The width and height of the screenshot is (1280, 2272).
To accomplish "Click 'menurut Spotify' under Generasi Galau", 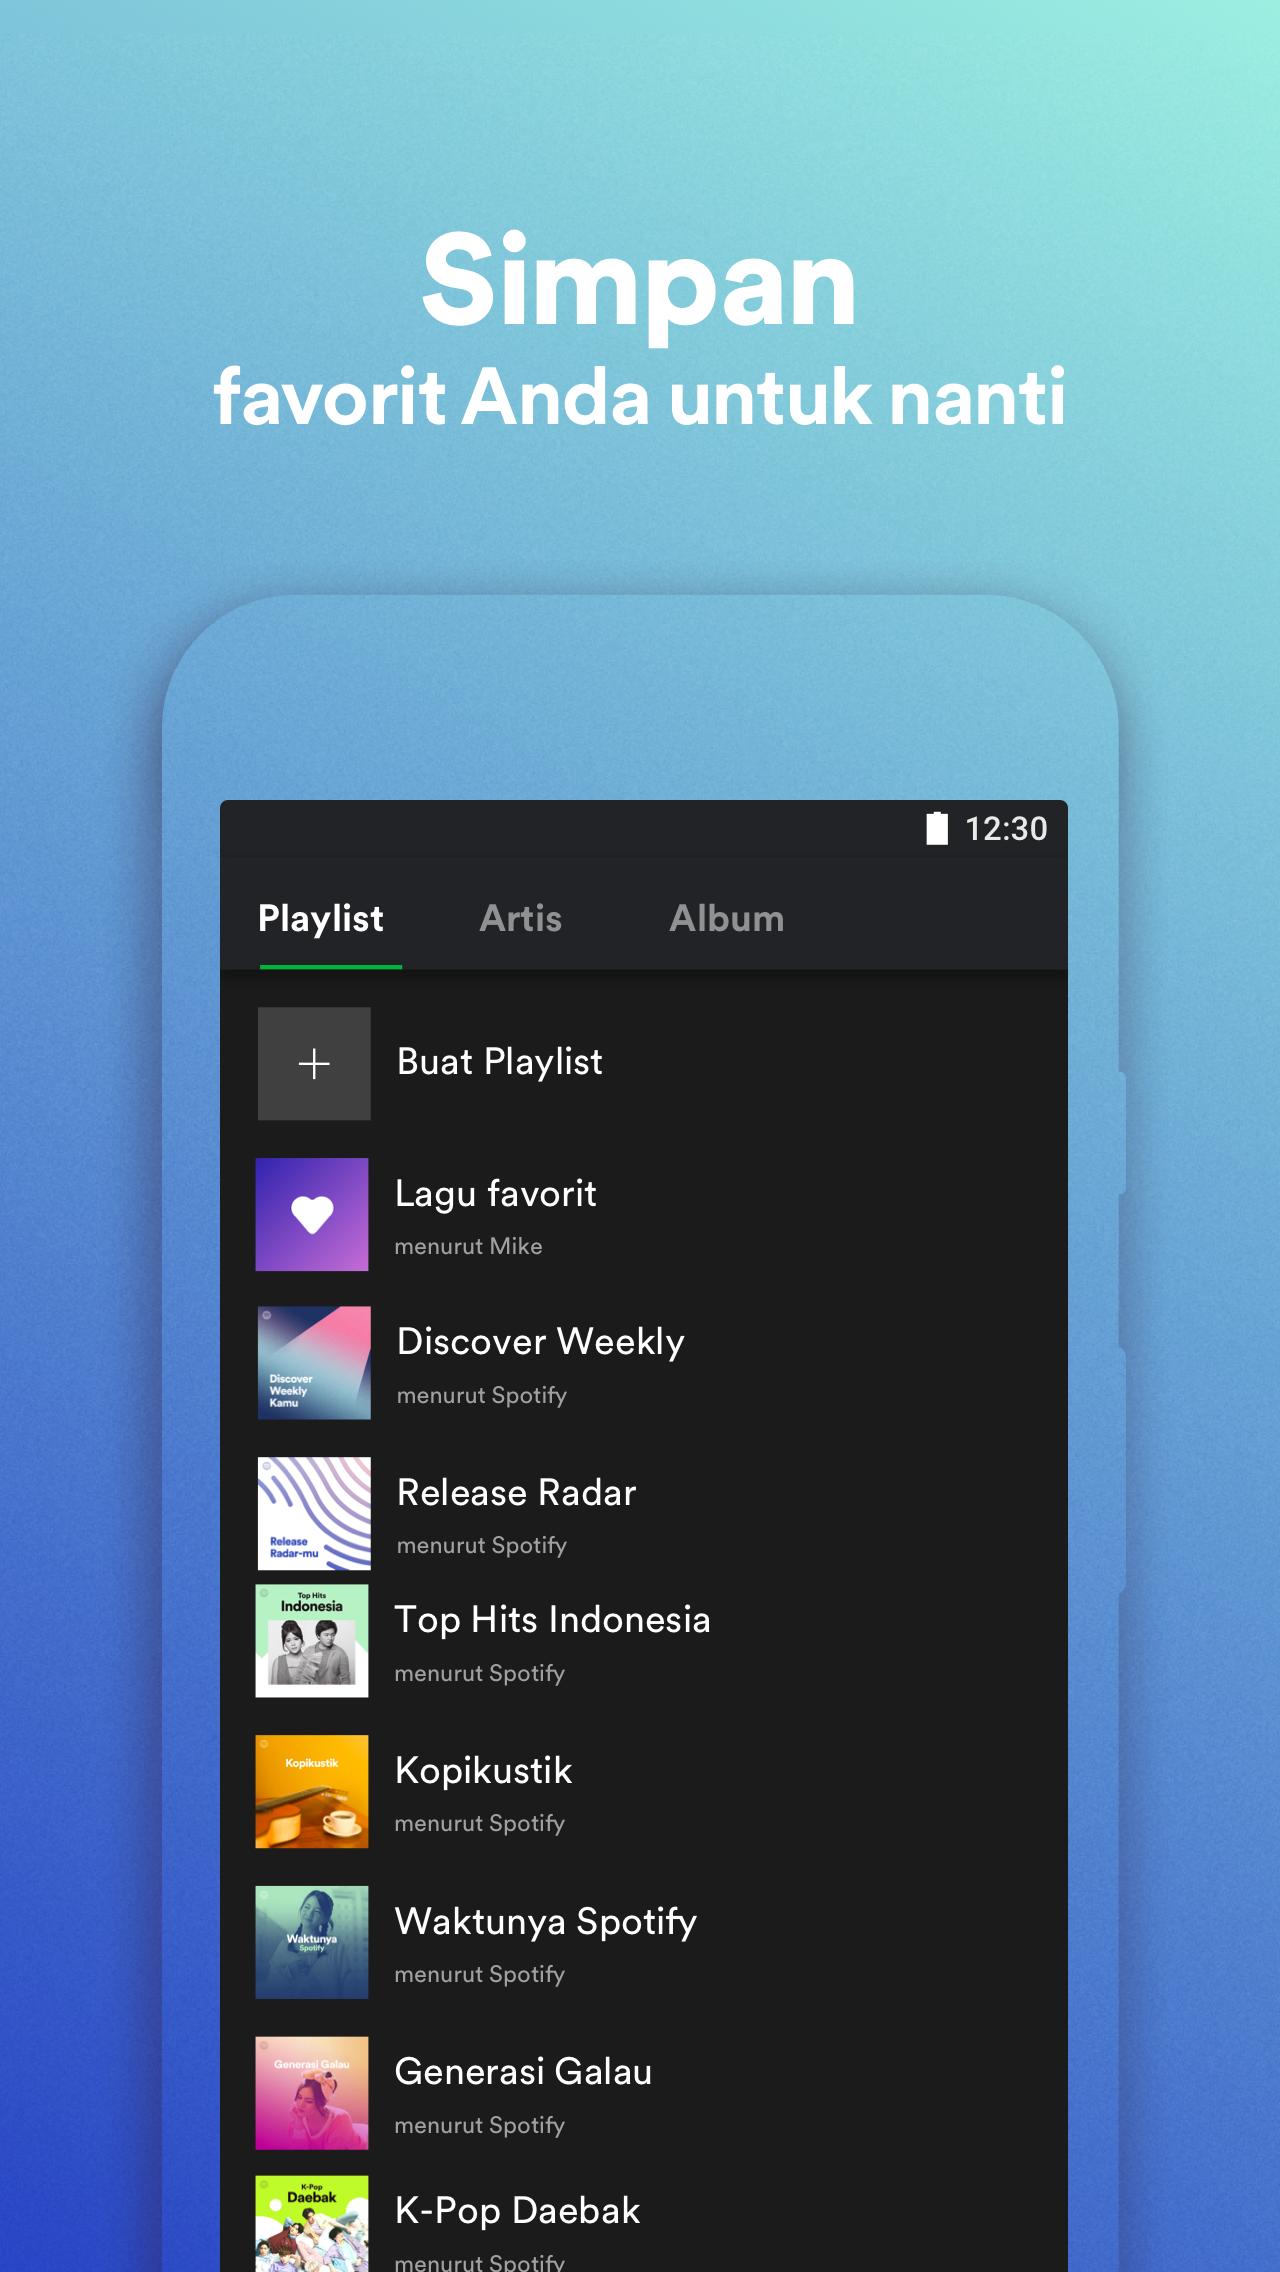I will click(x=480, y=2125).
